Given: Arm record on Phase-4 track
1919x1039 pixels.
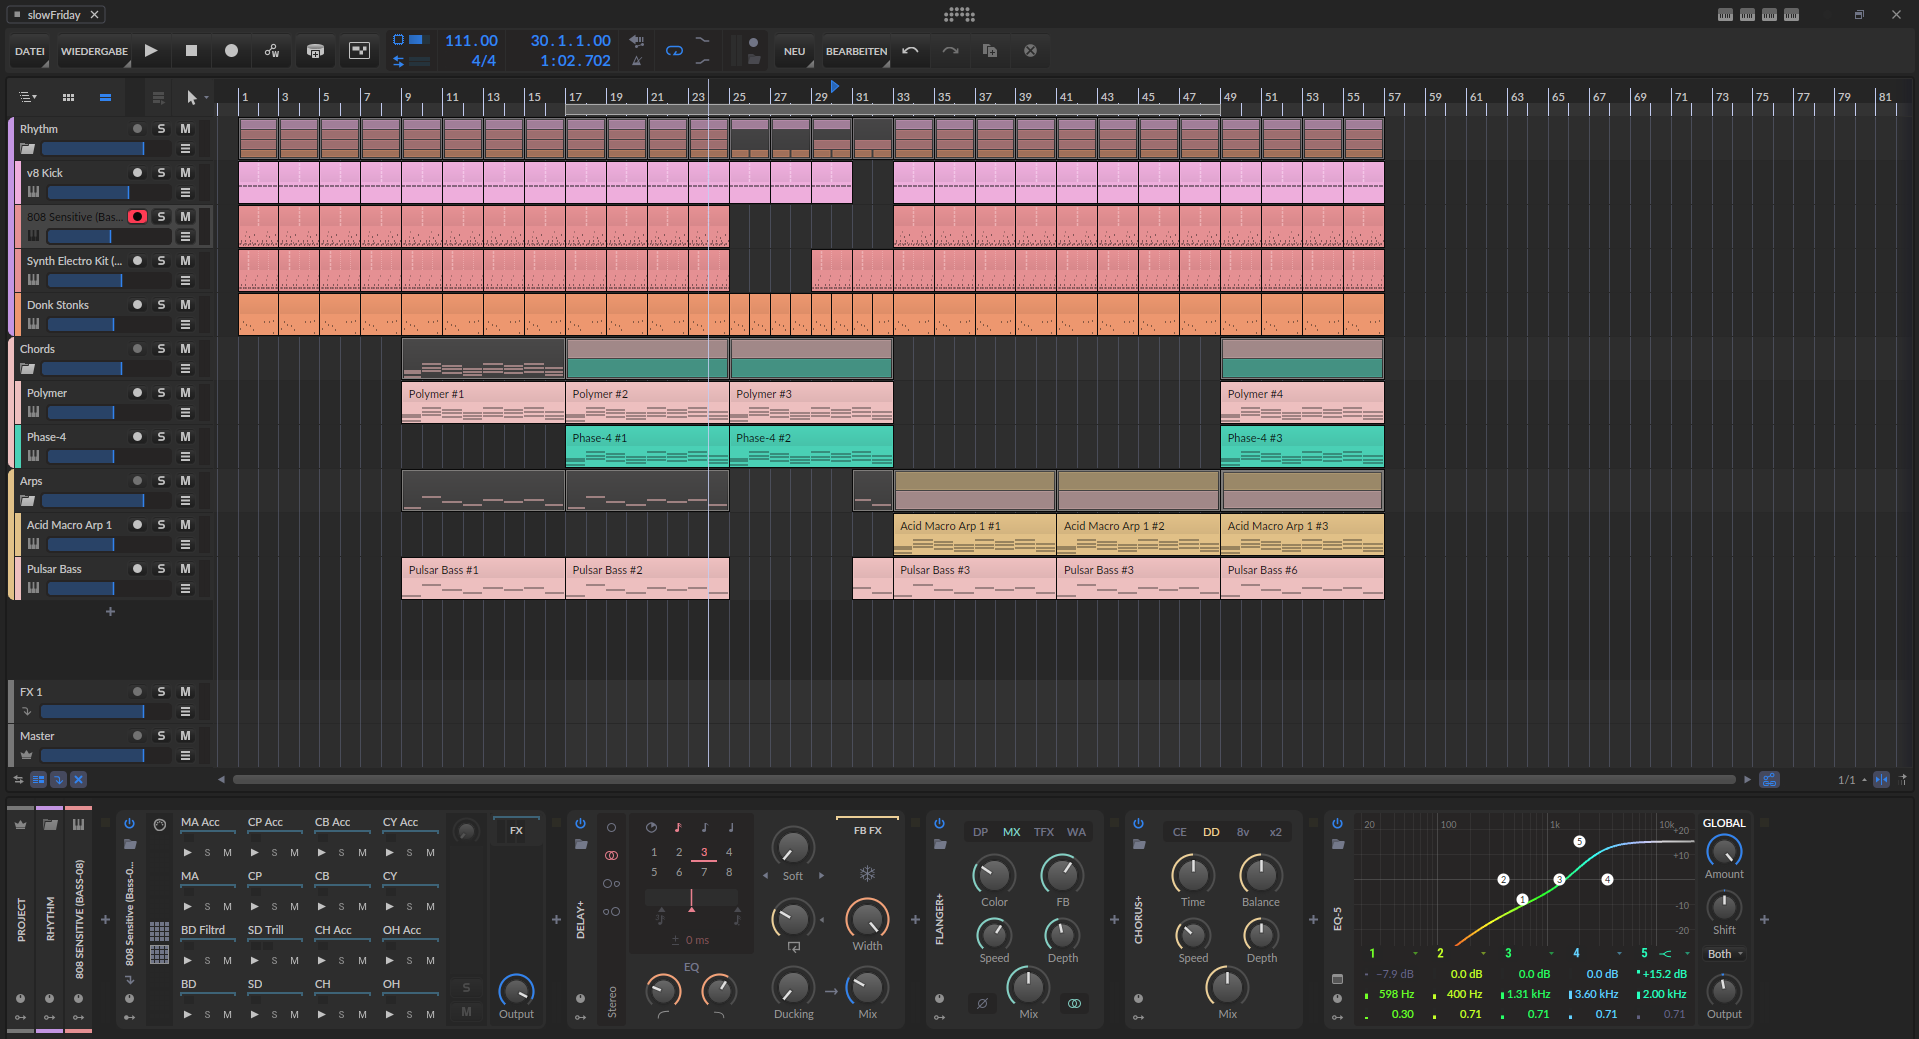Looking at the screenshot, I should coord(138,437).
